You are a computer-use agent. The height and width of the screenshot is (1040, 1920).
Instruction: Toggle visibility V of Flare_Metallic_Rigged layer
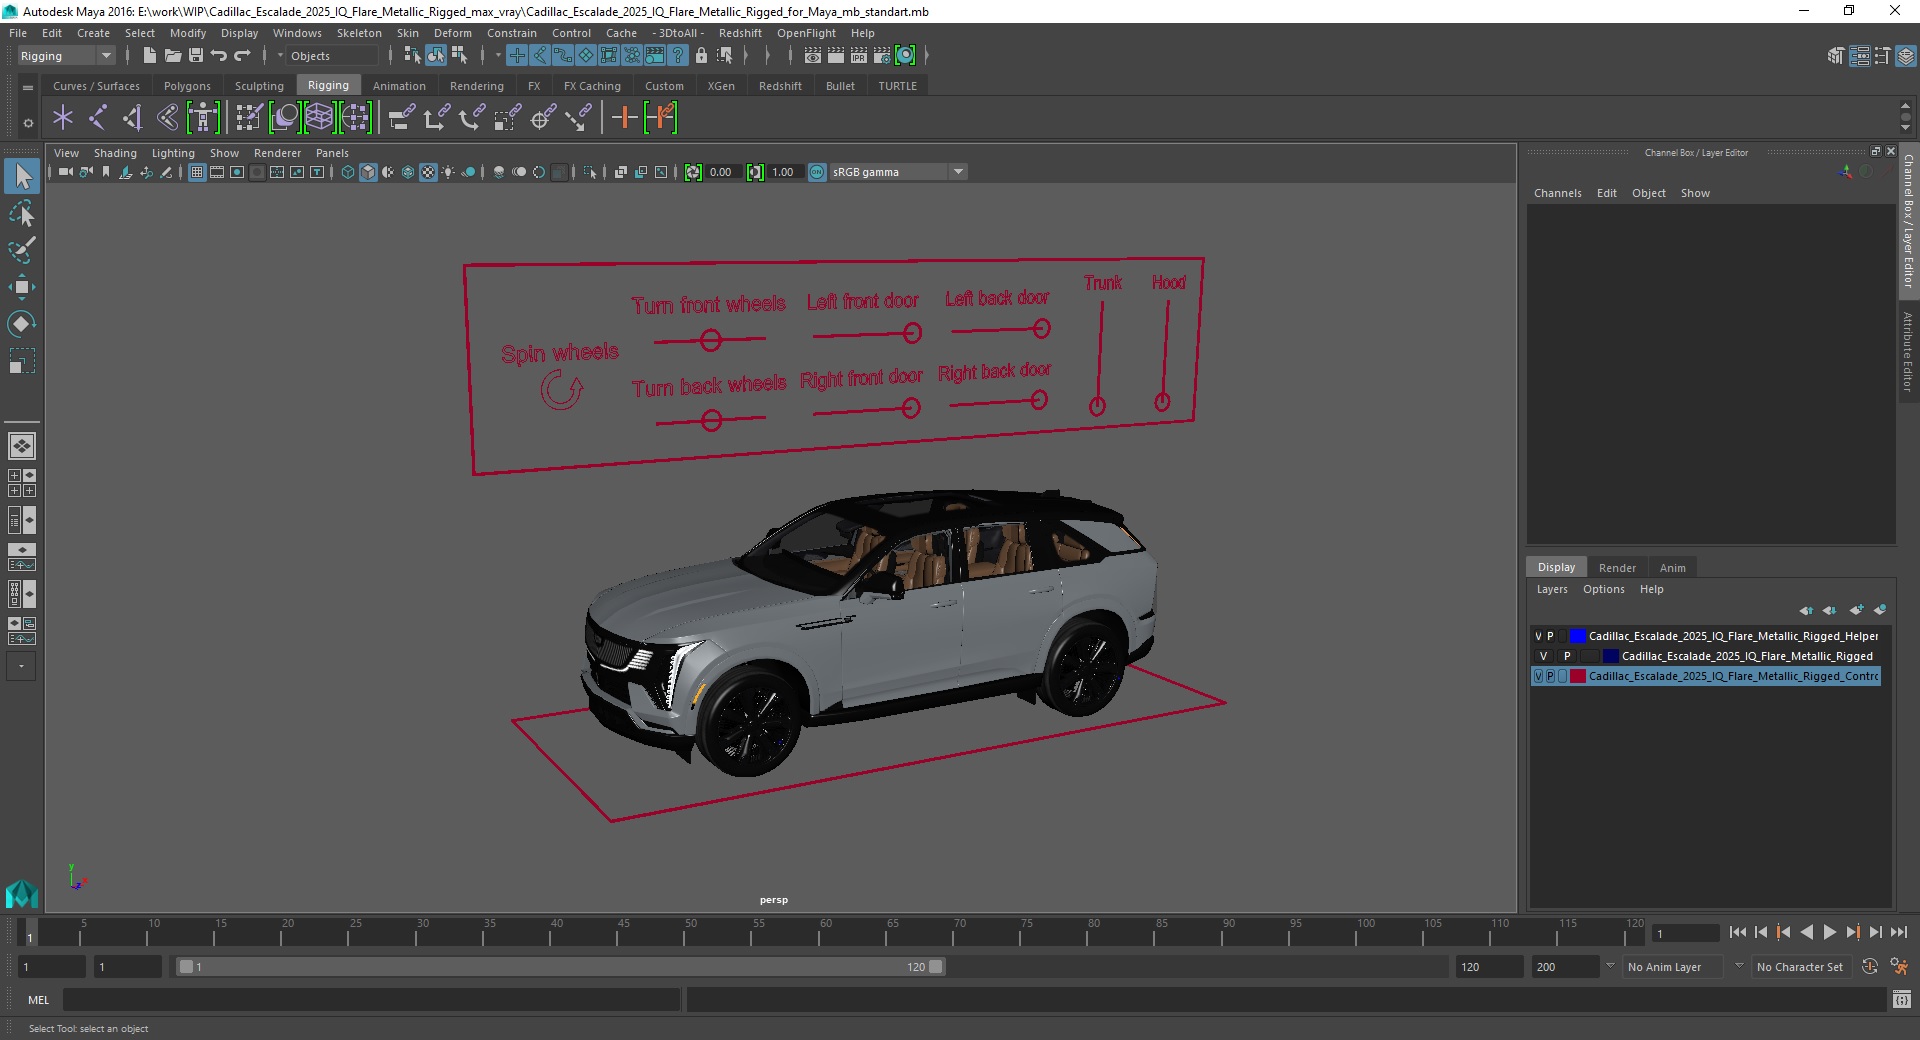click(x=1543, y=656)
